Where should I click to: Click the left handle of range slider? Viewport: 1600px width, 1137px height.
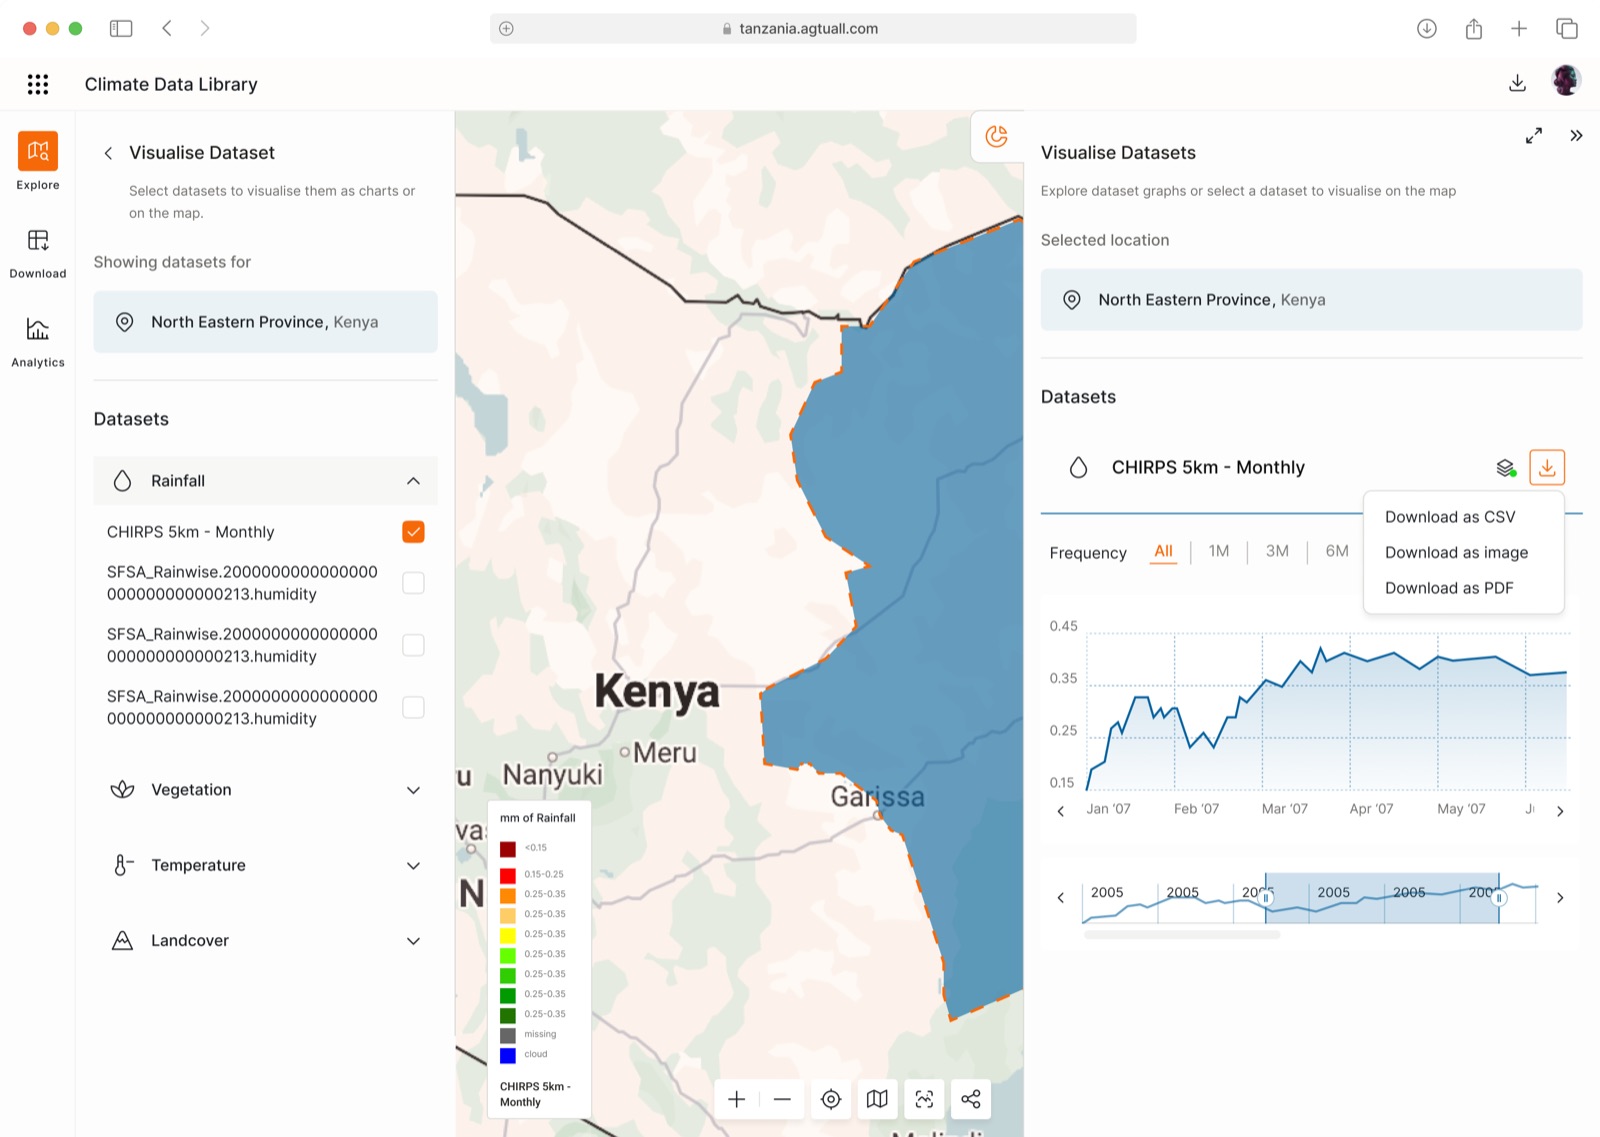tap(1266, 898)
